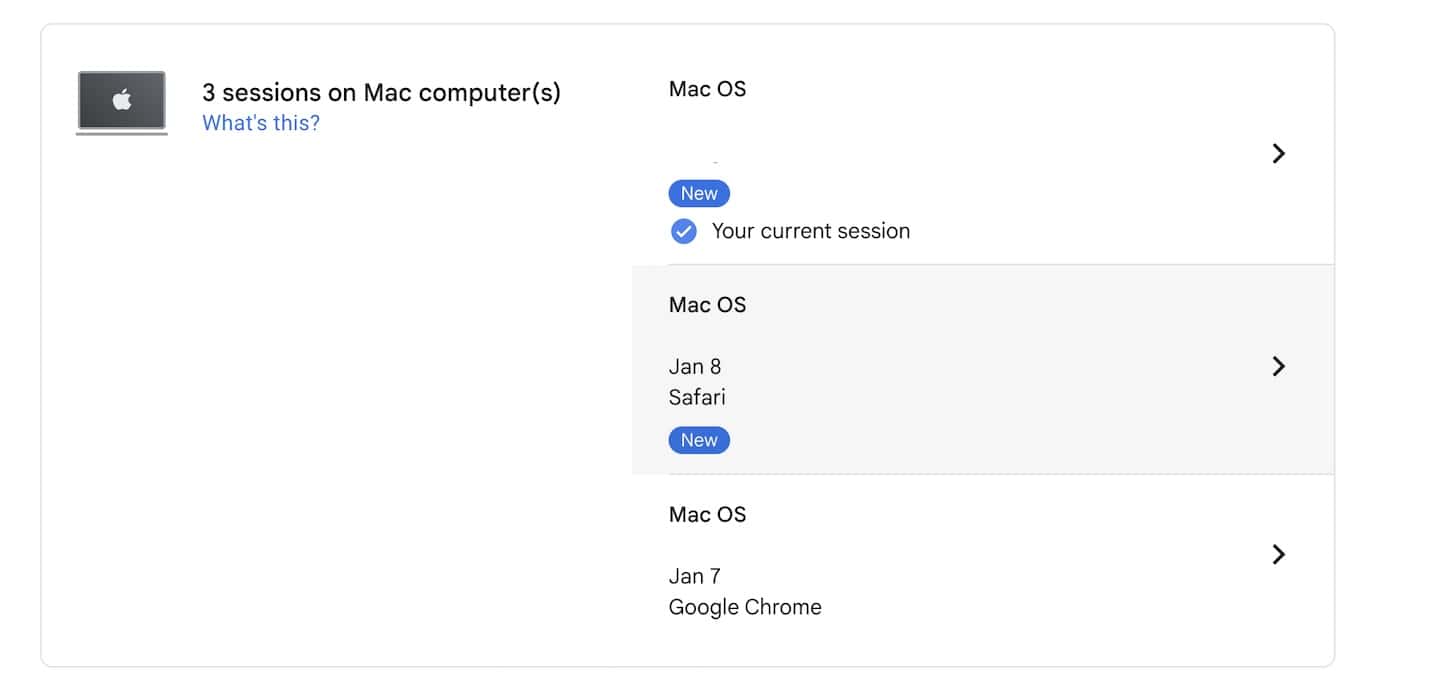
Task: Click the New badge on current session
Action: (698, 193)
